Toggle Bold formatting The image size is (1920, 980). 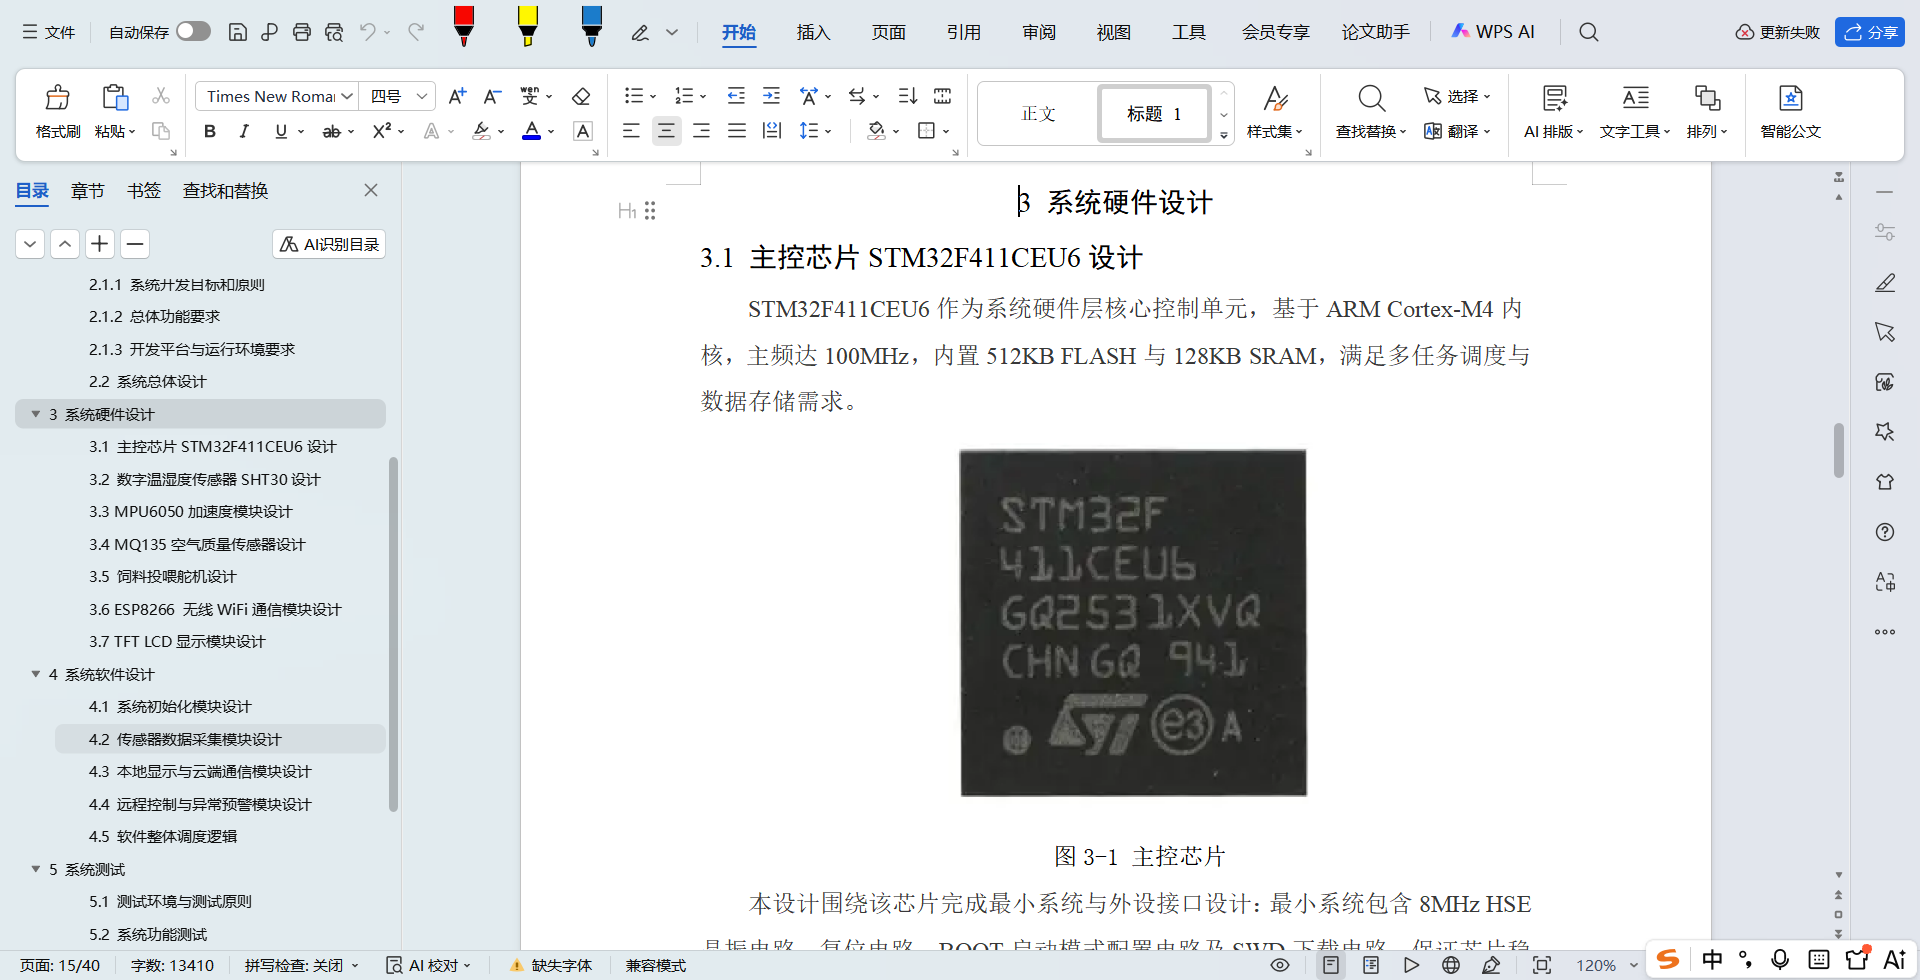coord(210,131)
